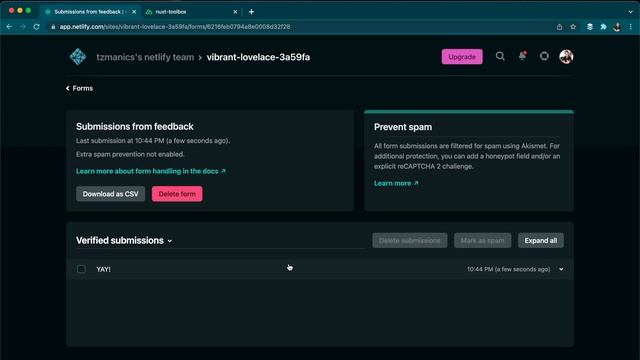Open the notifications bell icon
This screenshot has height=360, width=640.
[522, 56]
